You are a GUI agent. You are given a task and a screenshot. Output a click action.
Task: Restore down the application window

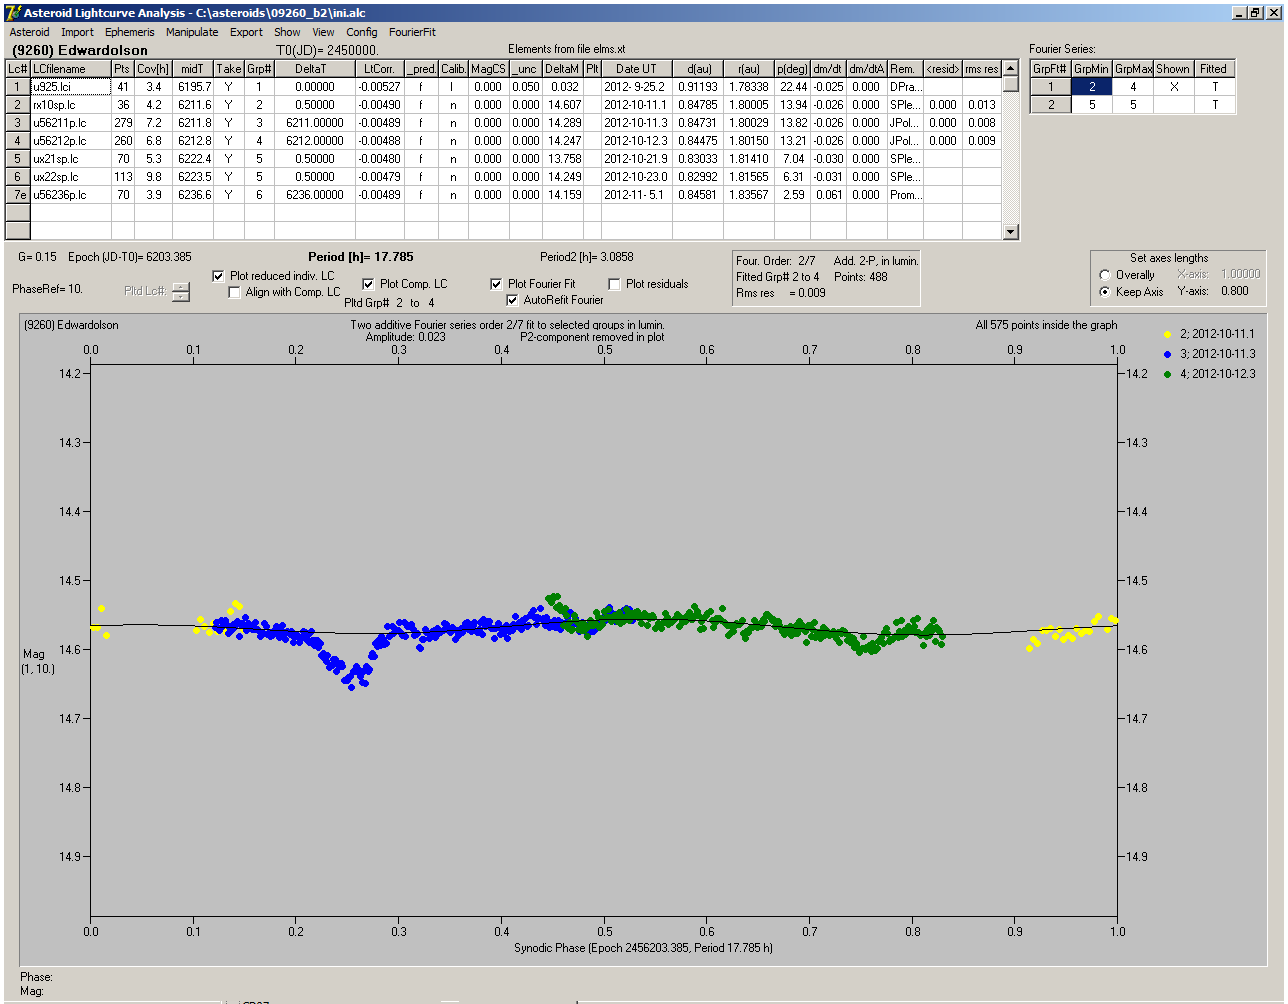click(x=1255, y=12)
